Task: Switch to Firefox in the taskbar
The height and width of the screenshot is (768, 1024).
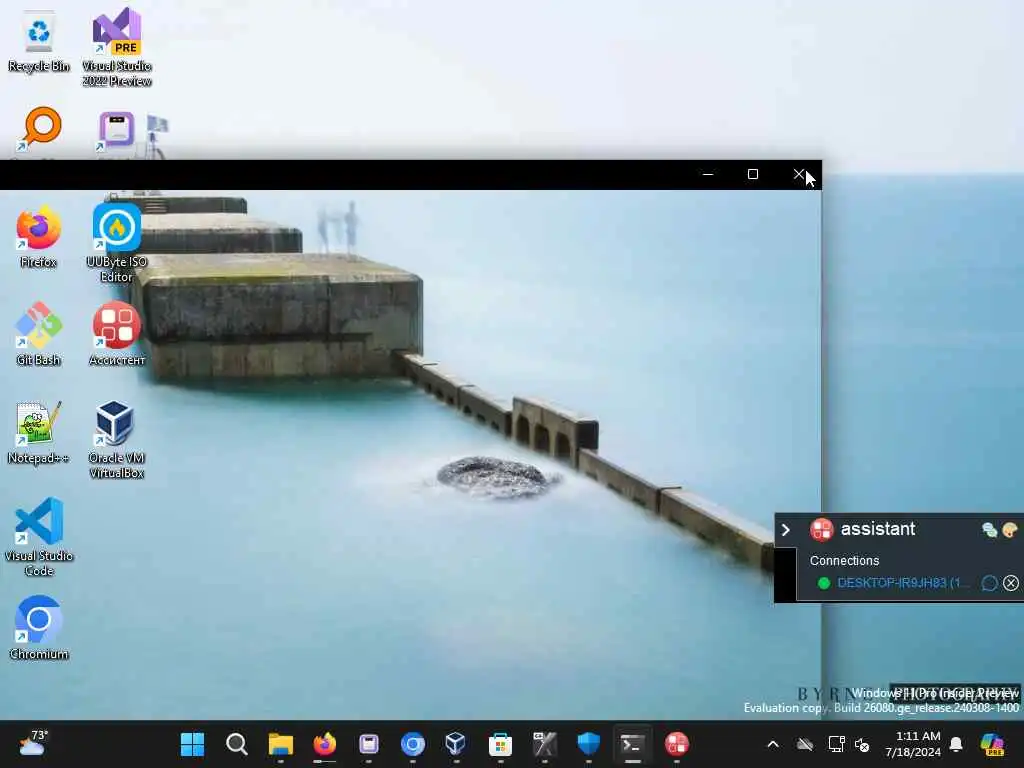Action: (325, 744)
